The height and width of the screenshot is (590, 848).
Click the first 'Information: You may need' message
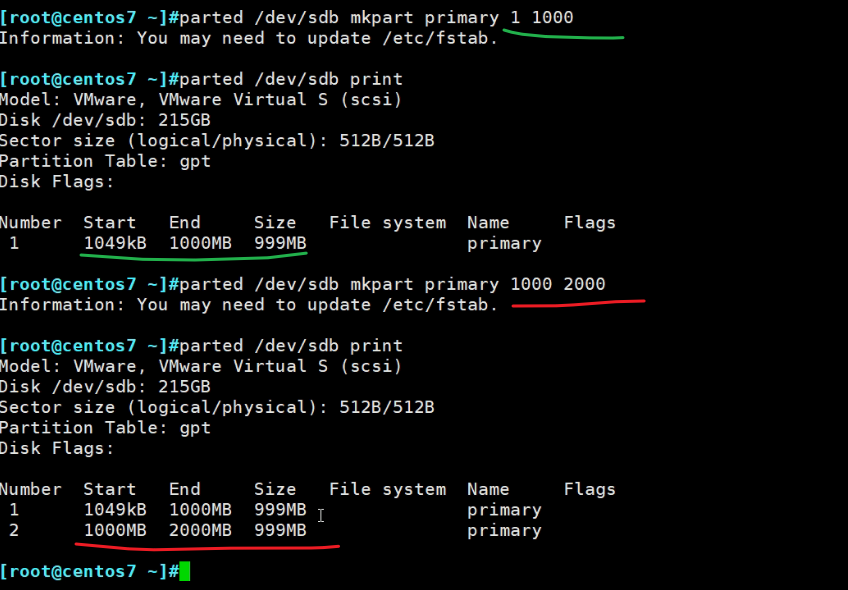tap(248, 38)
